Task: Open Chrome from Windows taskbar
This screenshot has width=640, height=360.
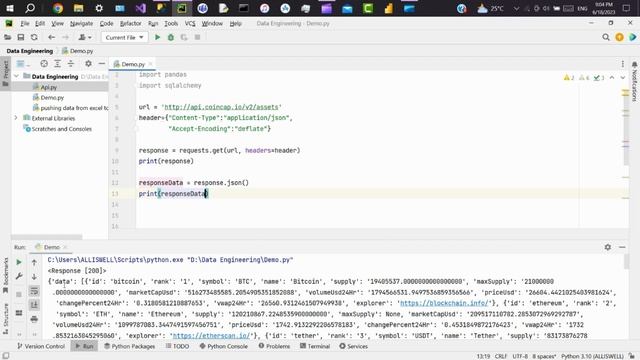Action: tap(58, 8)
